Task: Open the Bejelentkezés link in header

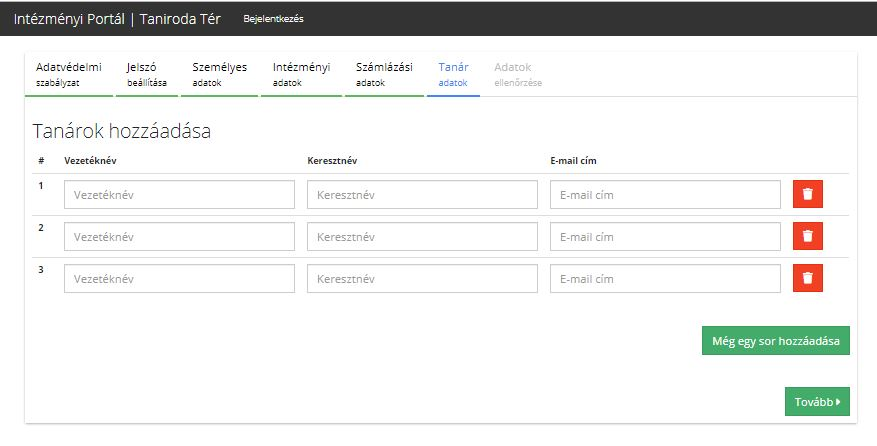Action: pyautogui.click(x=273, y=19)
